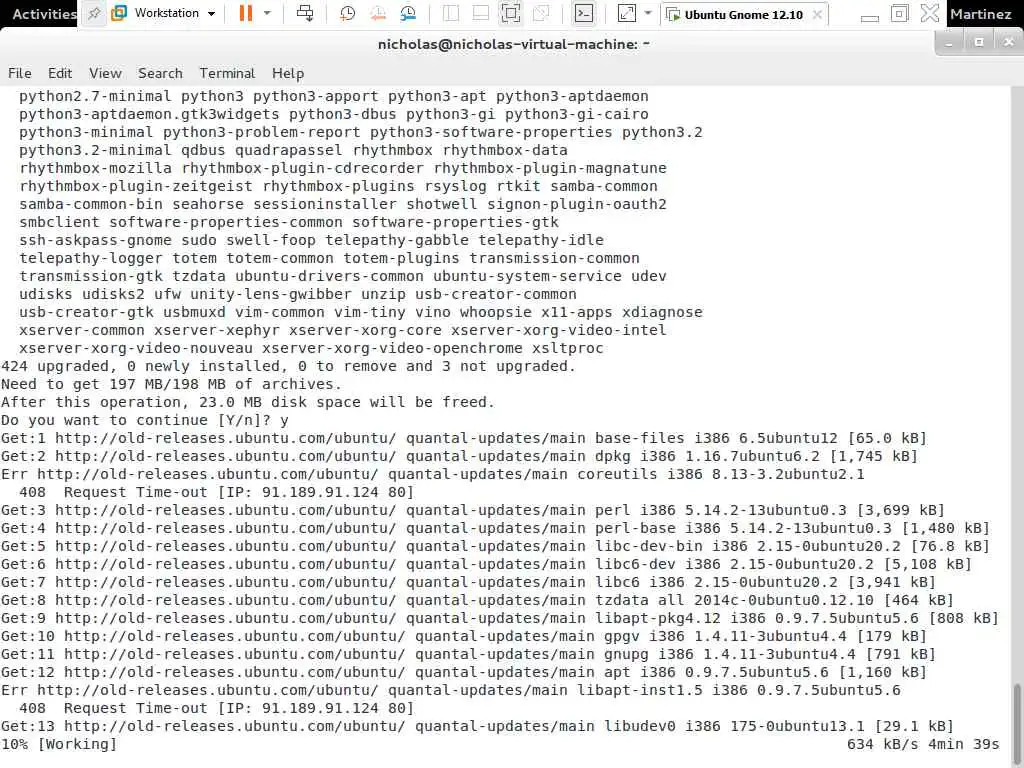Close the Workstation window
Screen dimensions: 1024x768
tap(930, 13)
